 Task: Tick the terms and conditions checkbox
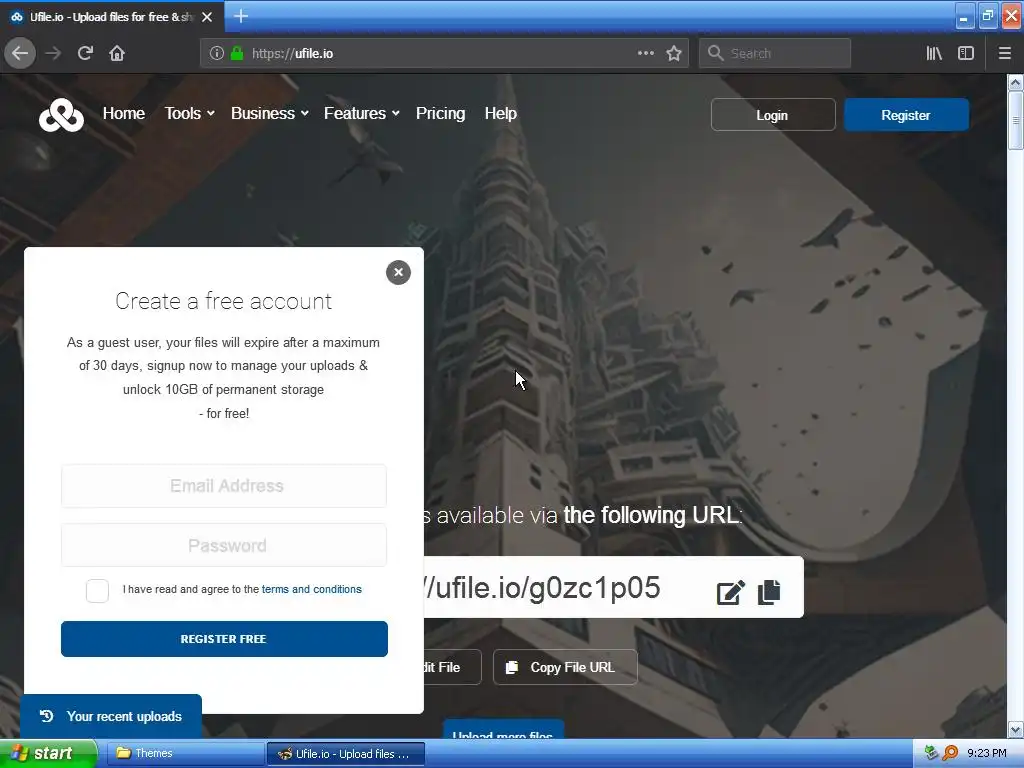[97, 590]
